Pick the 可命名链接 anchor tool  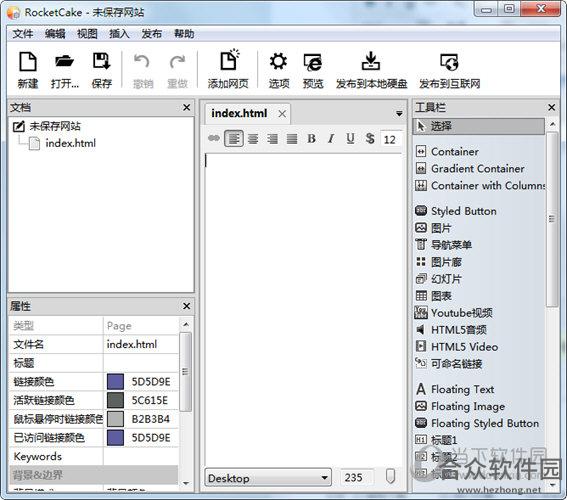(x=449, y=364)
